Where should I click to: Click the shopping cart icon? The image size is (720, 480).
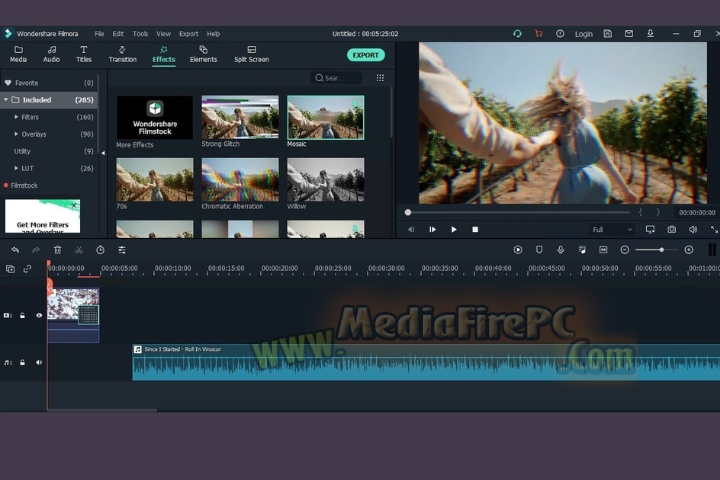539,34
